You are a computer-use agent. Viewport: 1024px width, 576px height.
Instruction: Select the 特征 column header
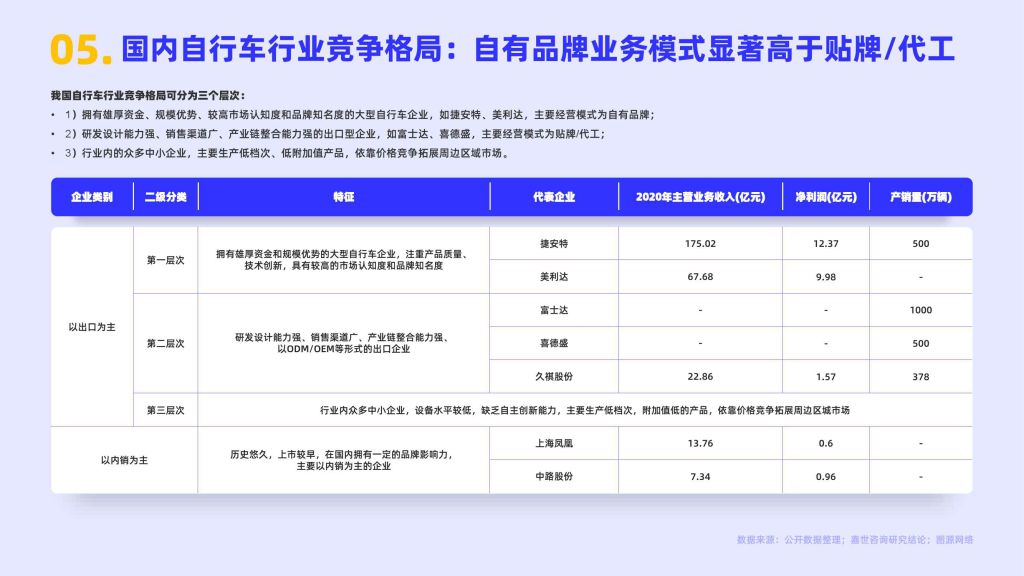pos(344,197)
